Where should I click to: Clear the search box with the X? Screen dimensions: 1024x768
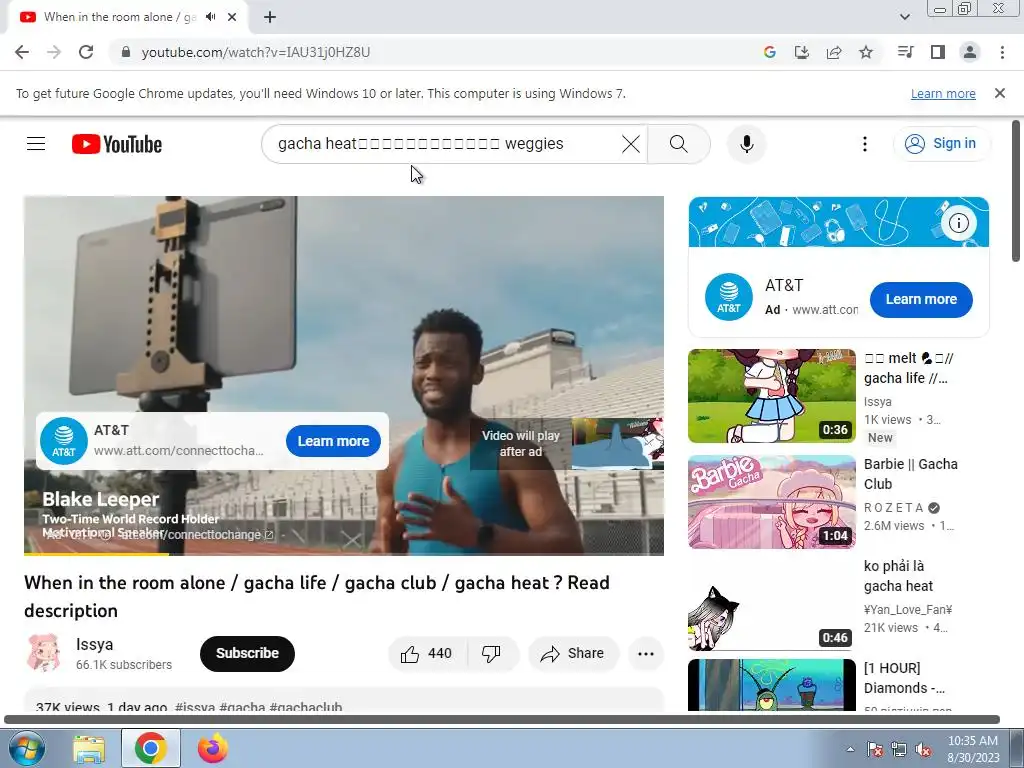(630, 144)
